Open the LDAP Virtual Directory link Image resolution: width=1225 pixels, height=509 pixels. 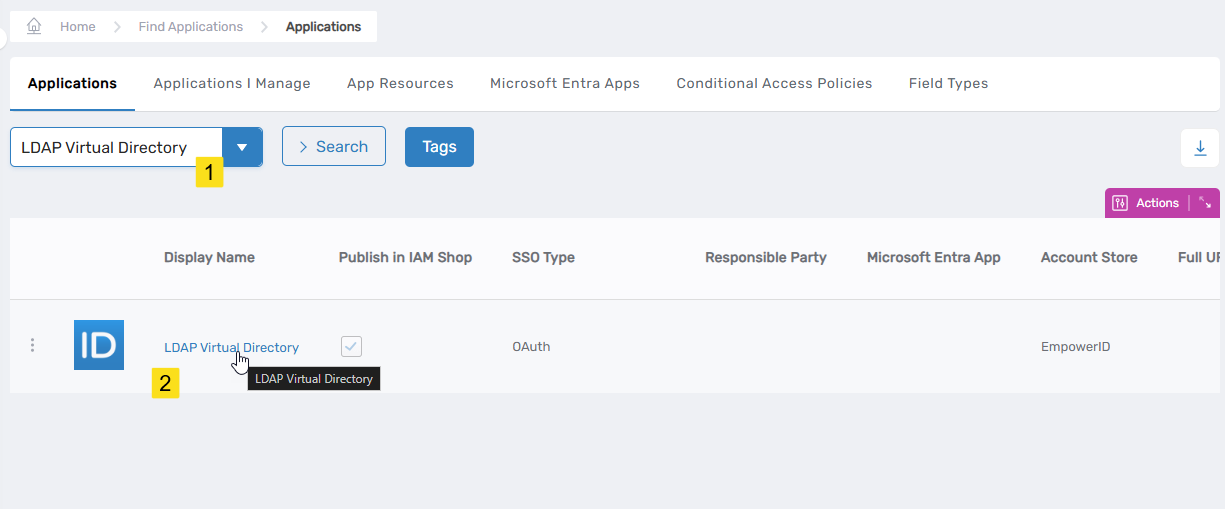tap(231, 347)
